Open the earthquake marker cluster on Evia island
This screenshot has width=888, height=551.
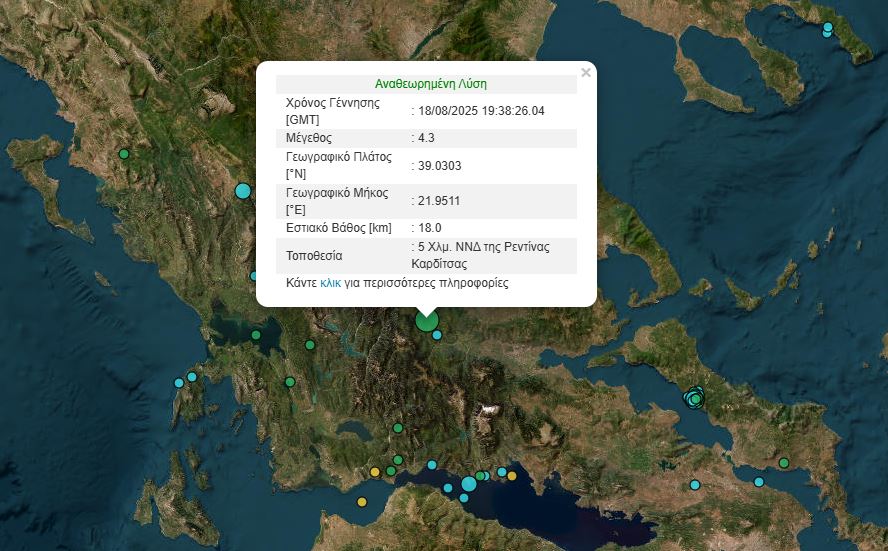(694, 398)
